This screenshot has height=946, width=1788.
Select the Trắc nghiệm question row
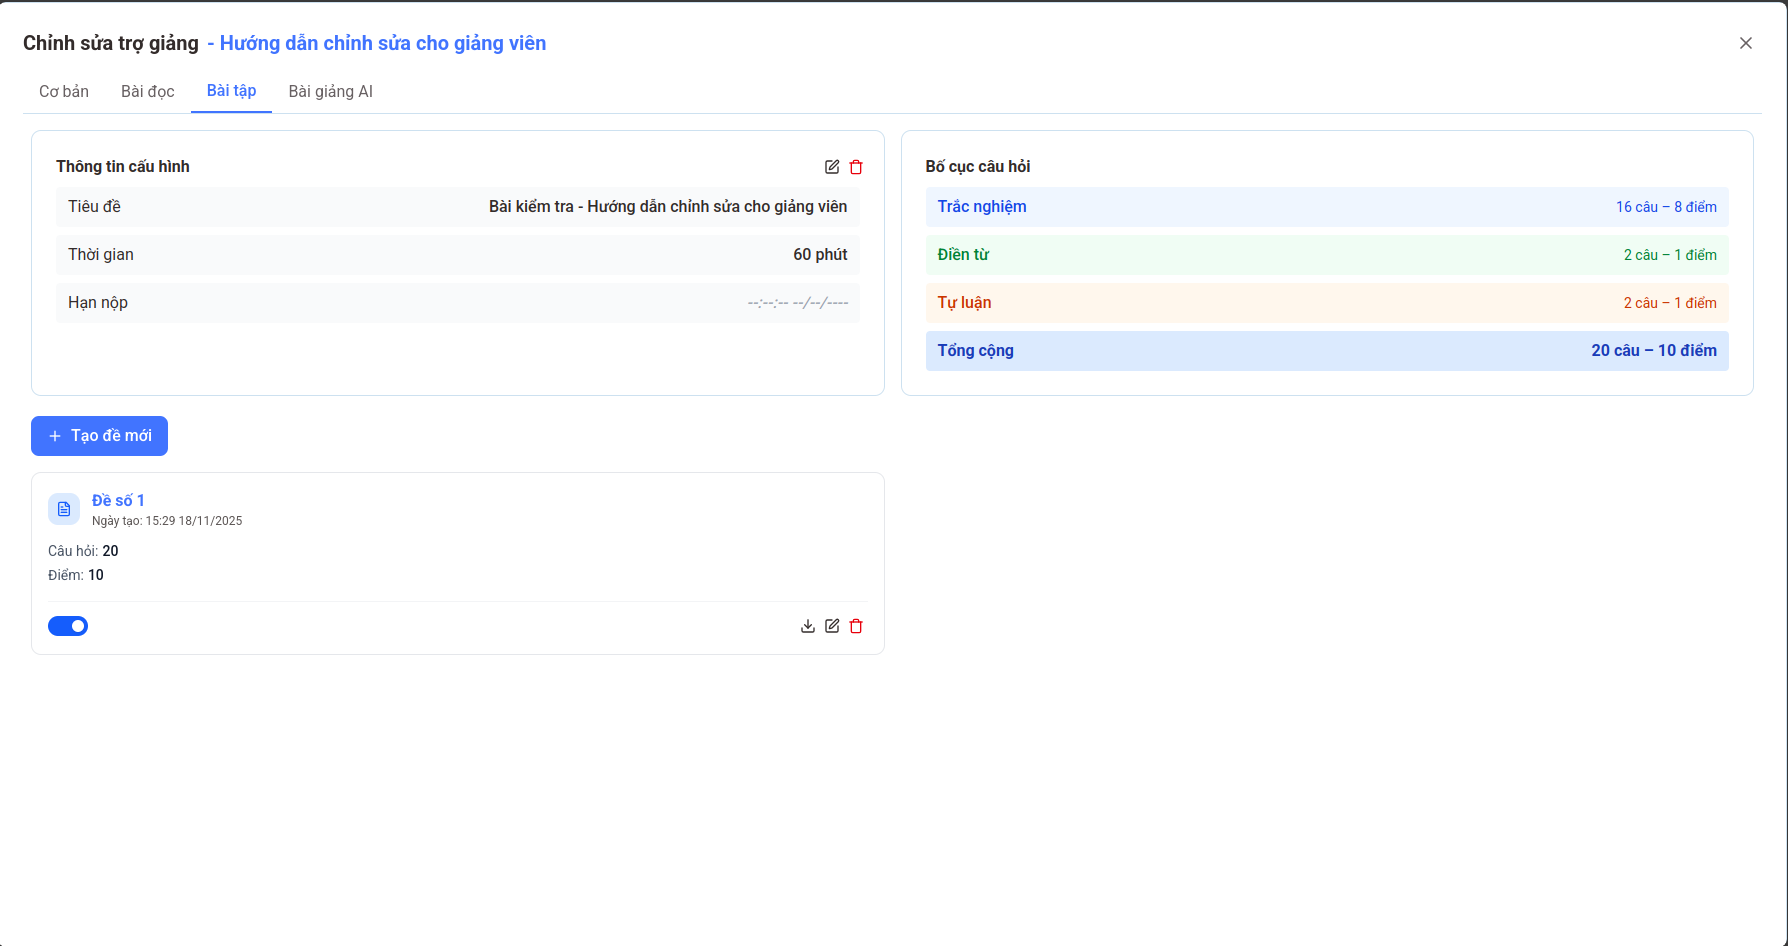(x=1326, y=207)
